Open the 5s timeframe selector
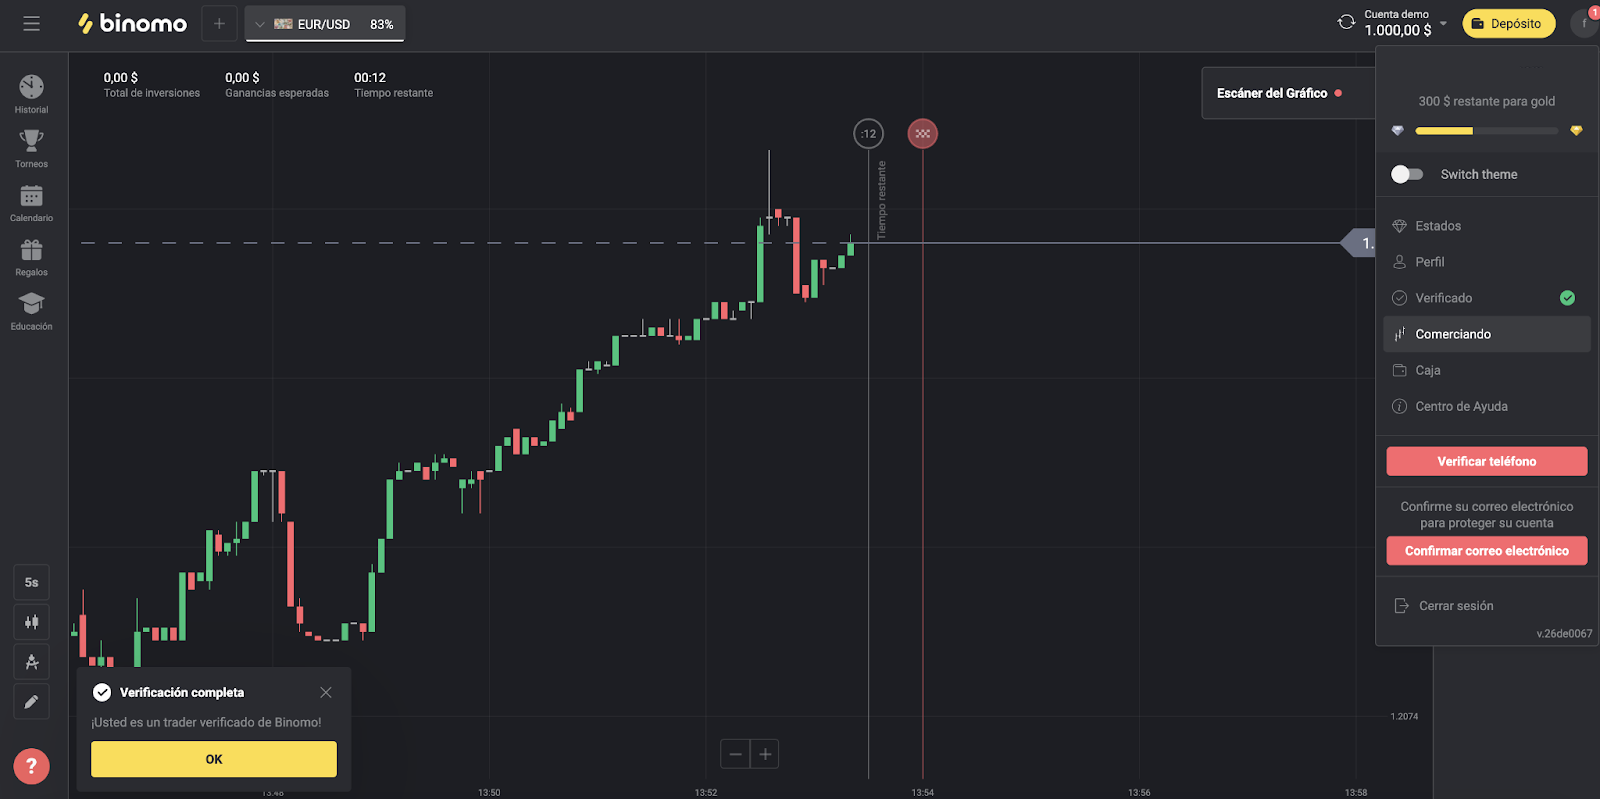The width and height of the screenshot is (1600, 799). click(x=32, y=582)
